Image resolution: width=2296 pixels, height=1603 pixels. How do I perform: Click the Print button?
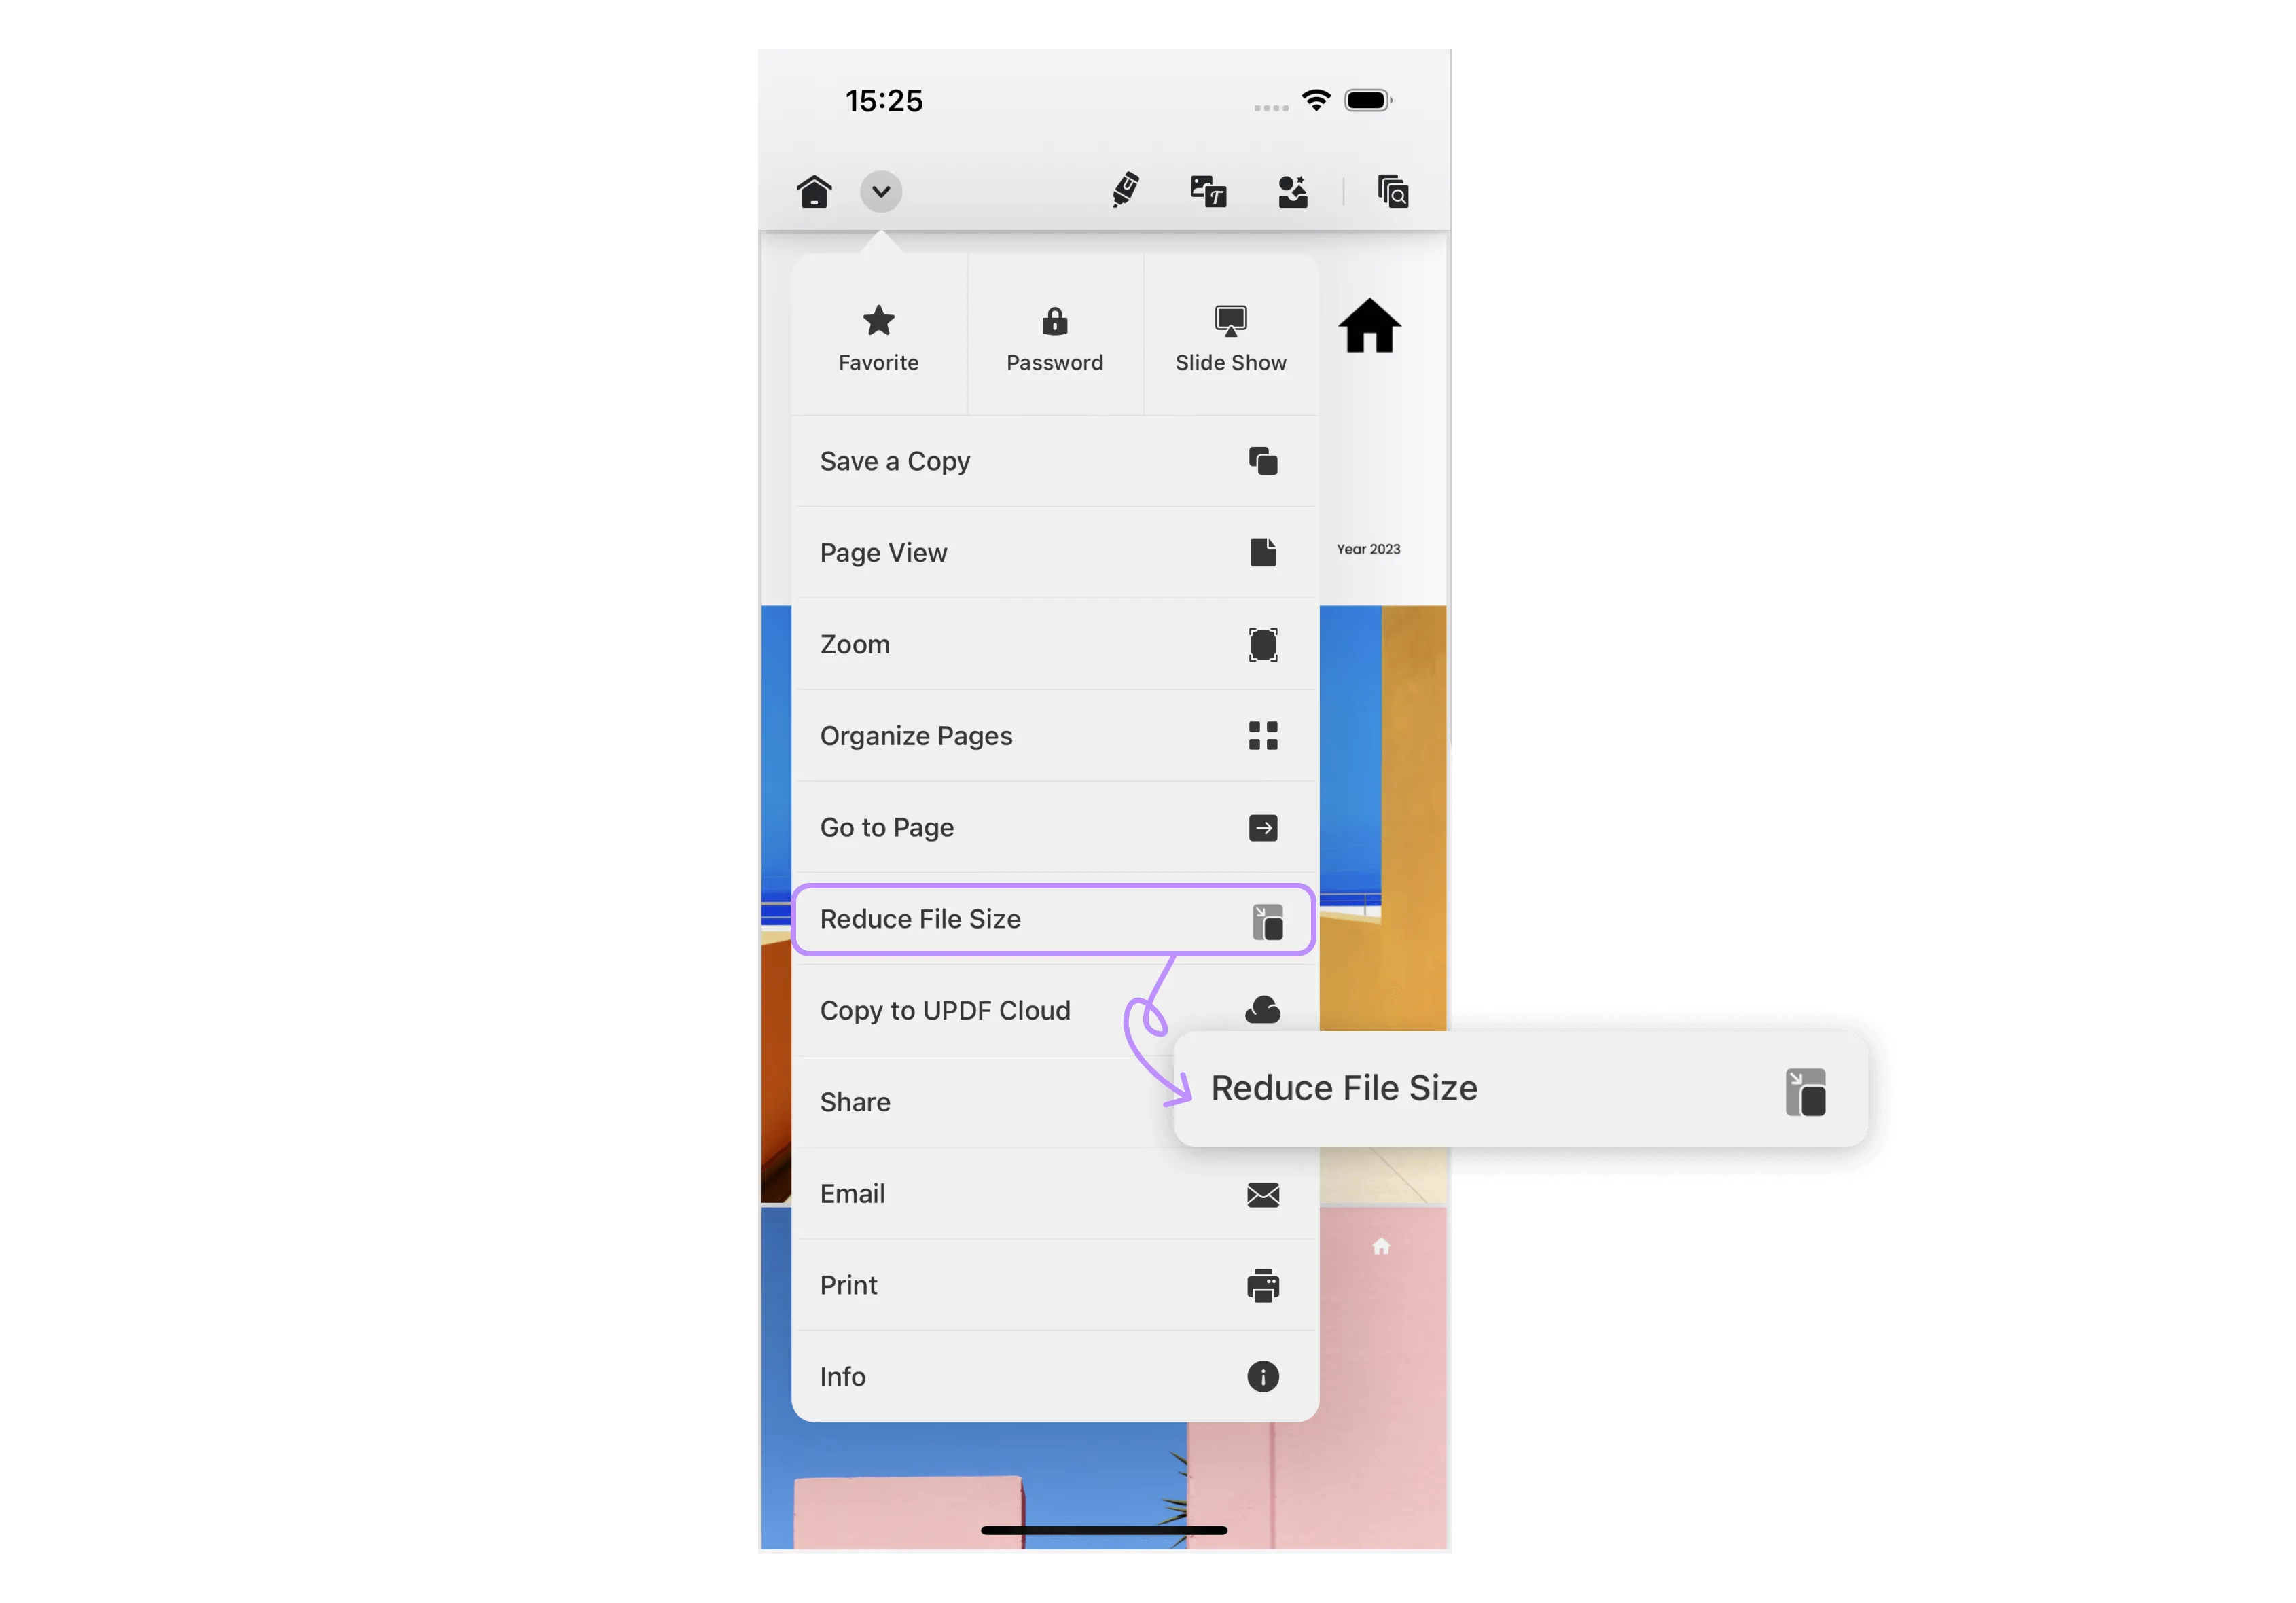(x=1049, y=1284)
